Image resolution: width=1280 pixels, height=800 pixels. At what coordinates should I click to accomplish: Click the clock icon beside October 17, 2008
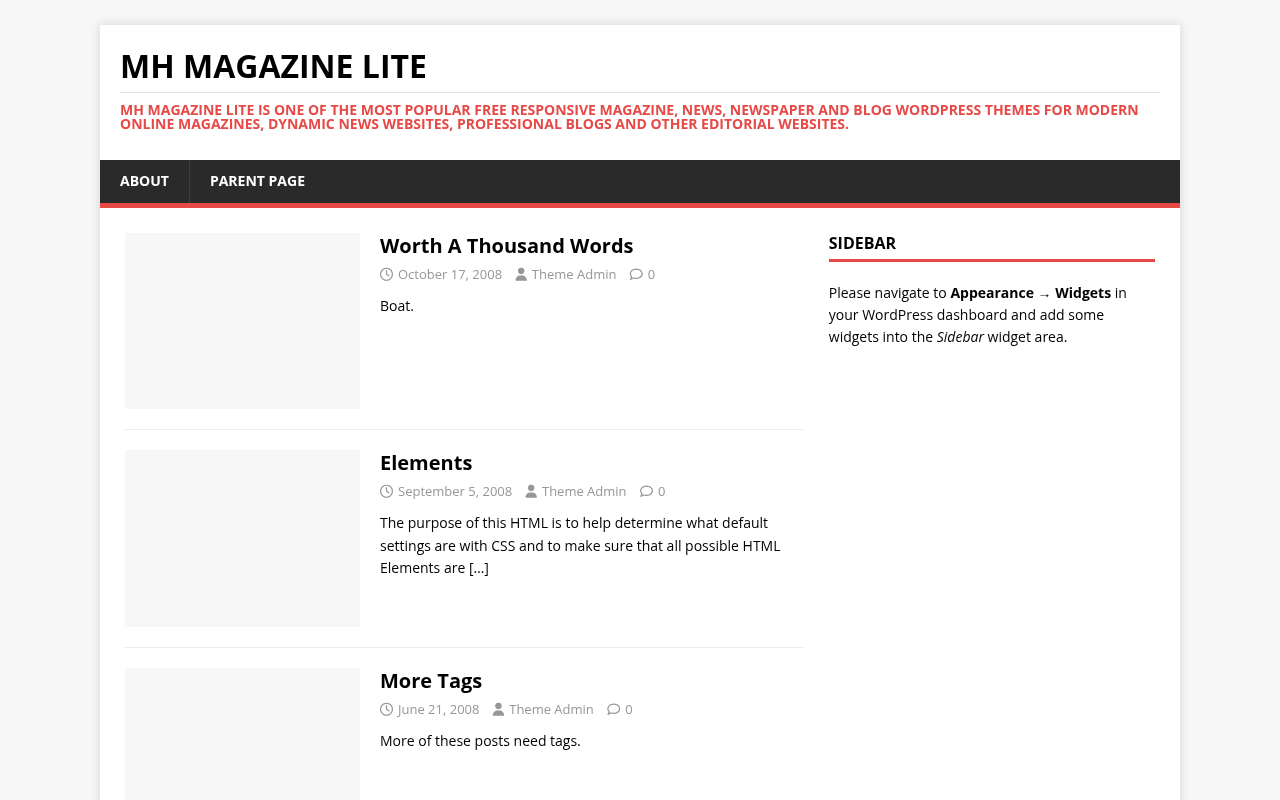[386, 274]
